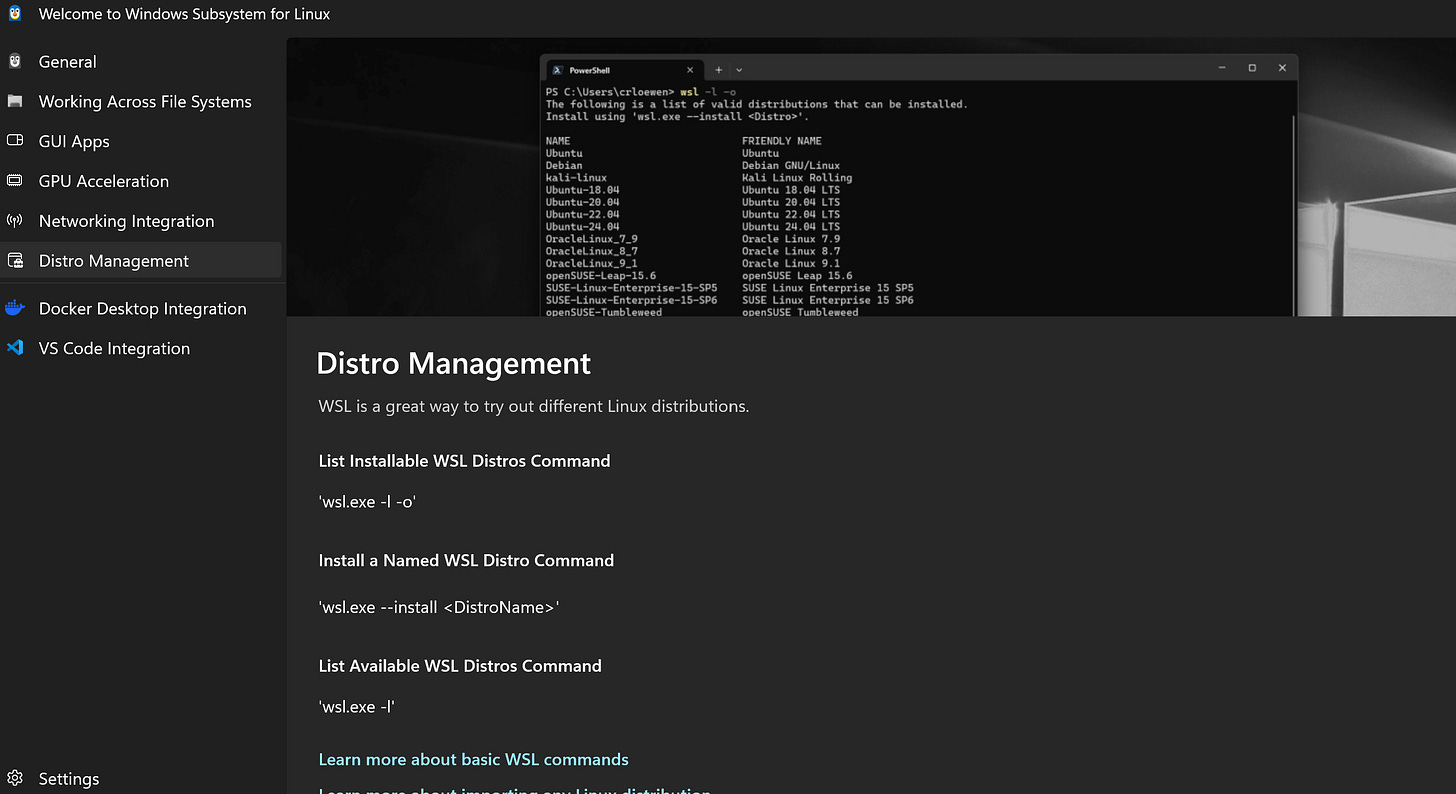Viewport: 1456px width, 794px height.
Task: Click the Settings gear icon
Action: tap(15, 778)
